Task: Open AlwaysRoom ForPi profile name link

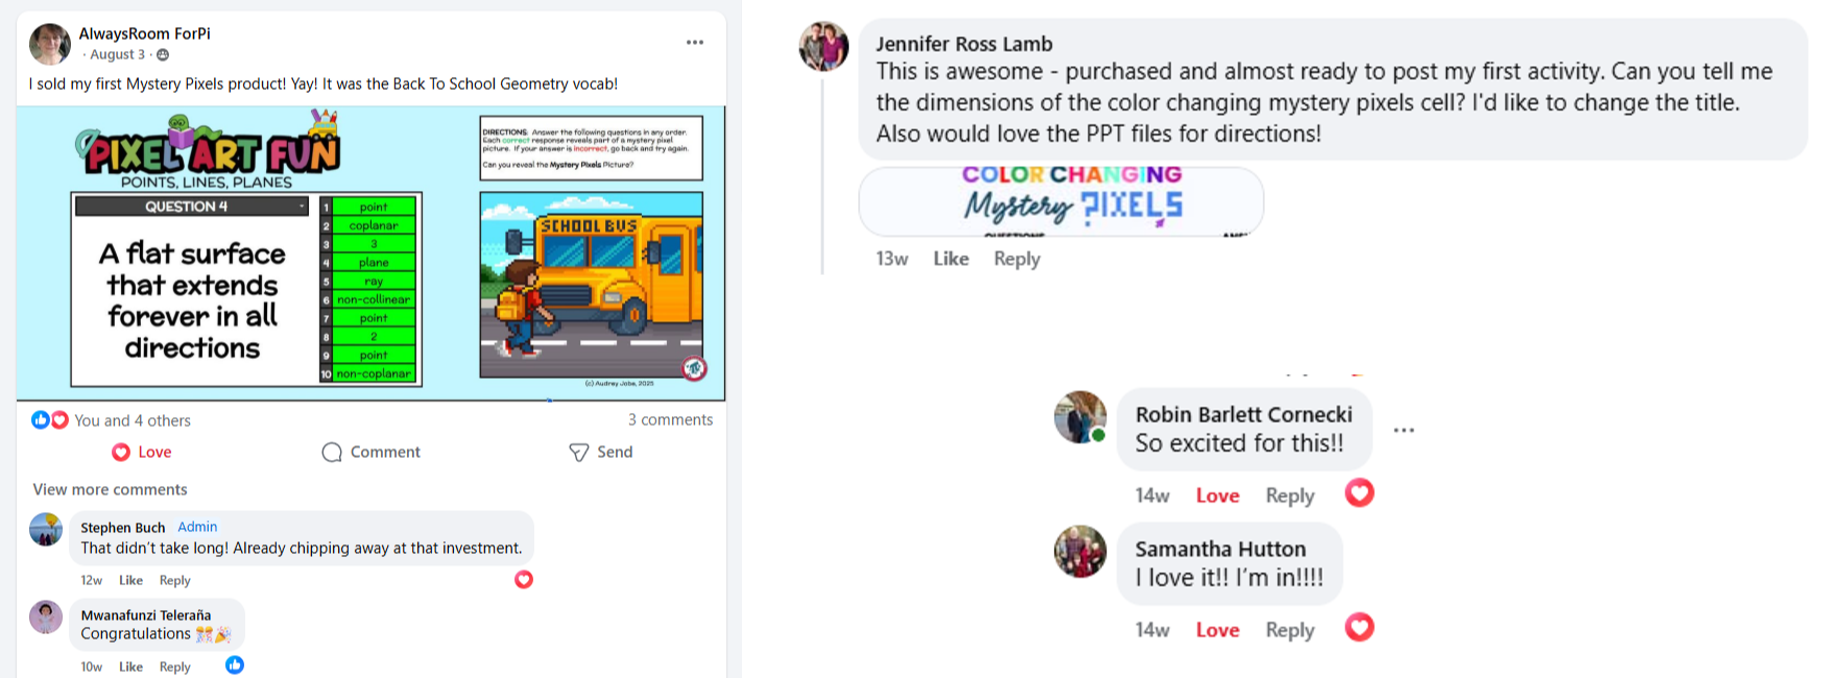Action: (x=145, y=33)
